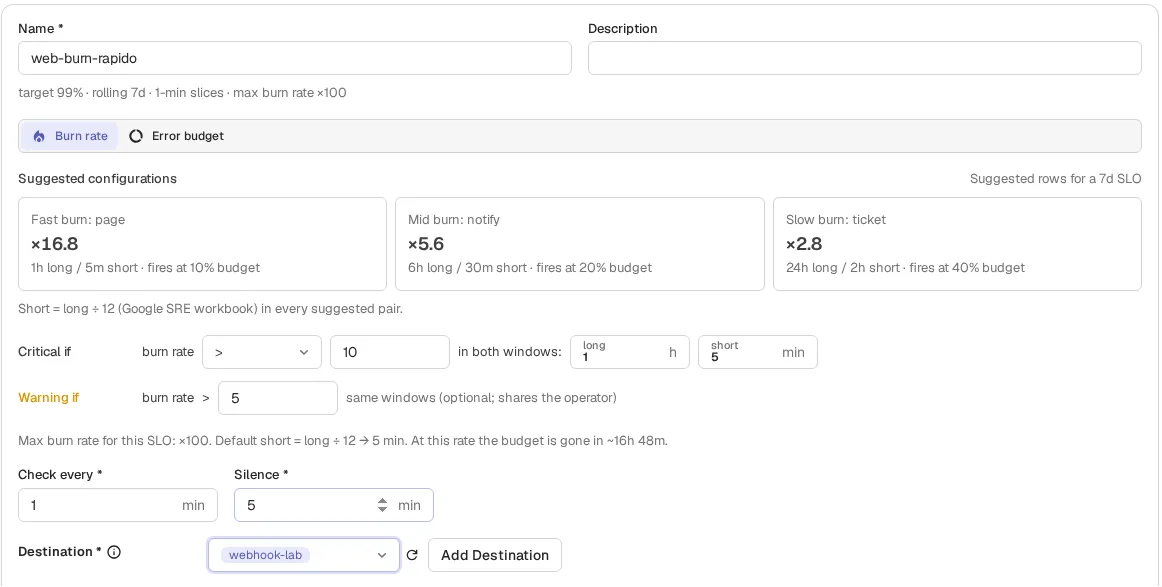
Task: Click the "Warning if" label
Action: click(49, 398)
